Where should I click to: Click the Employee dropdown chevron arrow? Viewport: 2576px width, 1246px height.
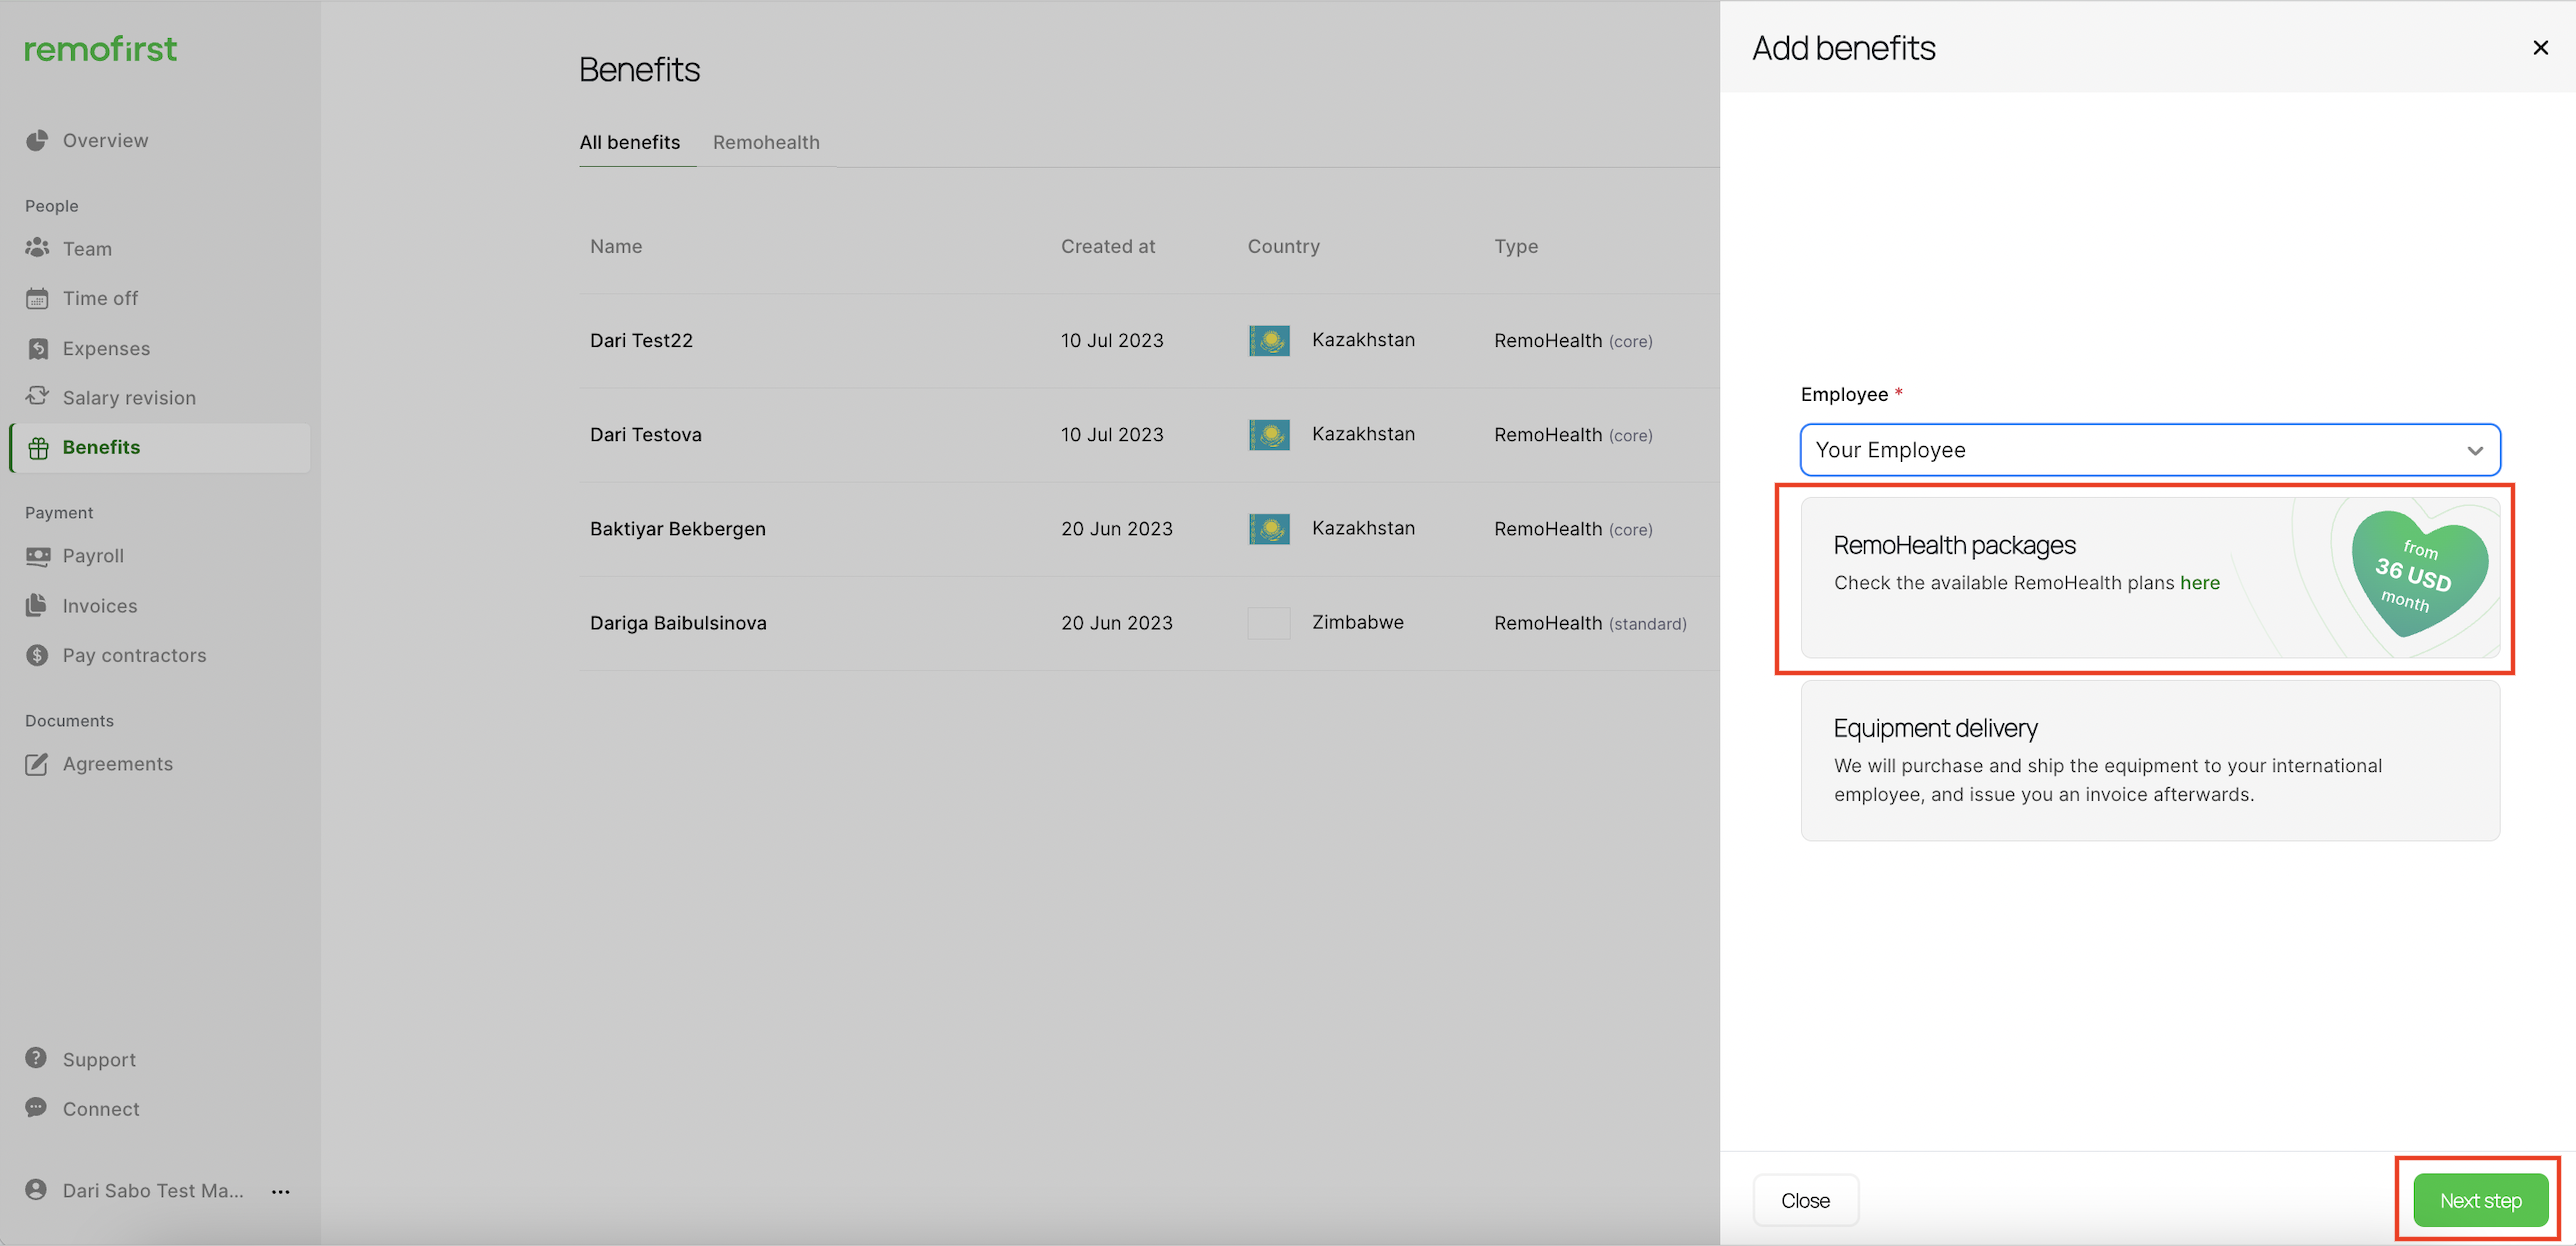[2475, 451]
